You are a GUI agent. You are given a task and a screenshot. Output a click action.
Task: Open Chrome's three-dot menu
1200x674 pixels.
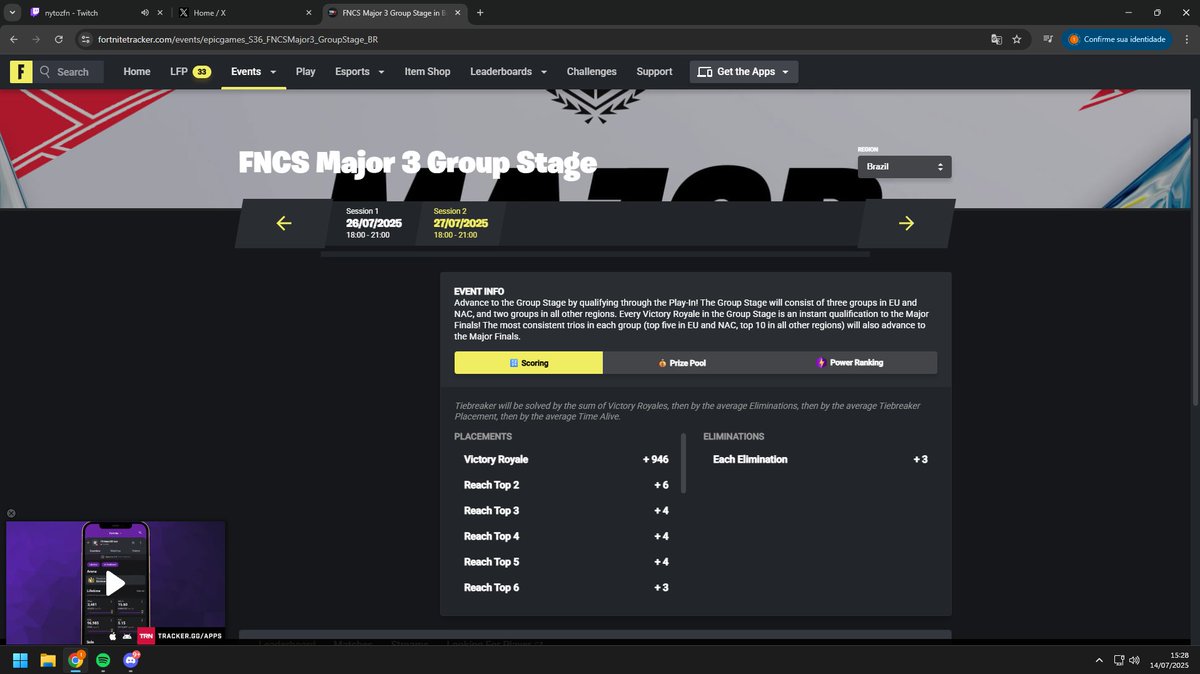pos(1187,39)
